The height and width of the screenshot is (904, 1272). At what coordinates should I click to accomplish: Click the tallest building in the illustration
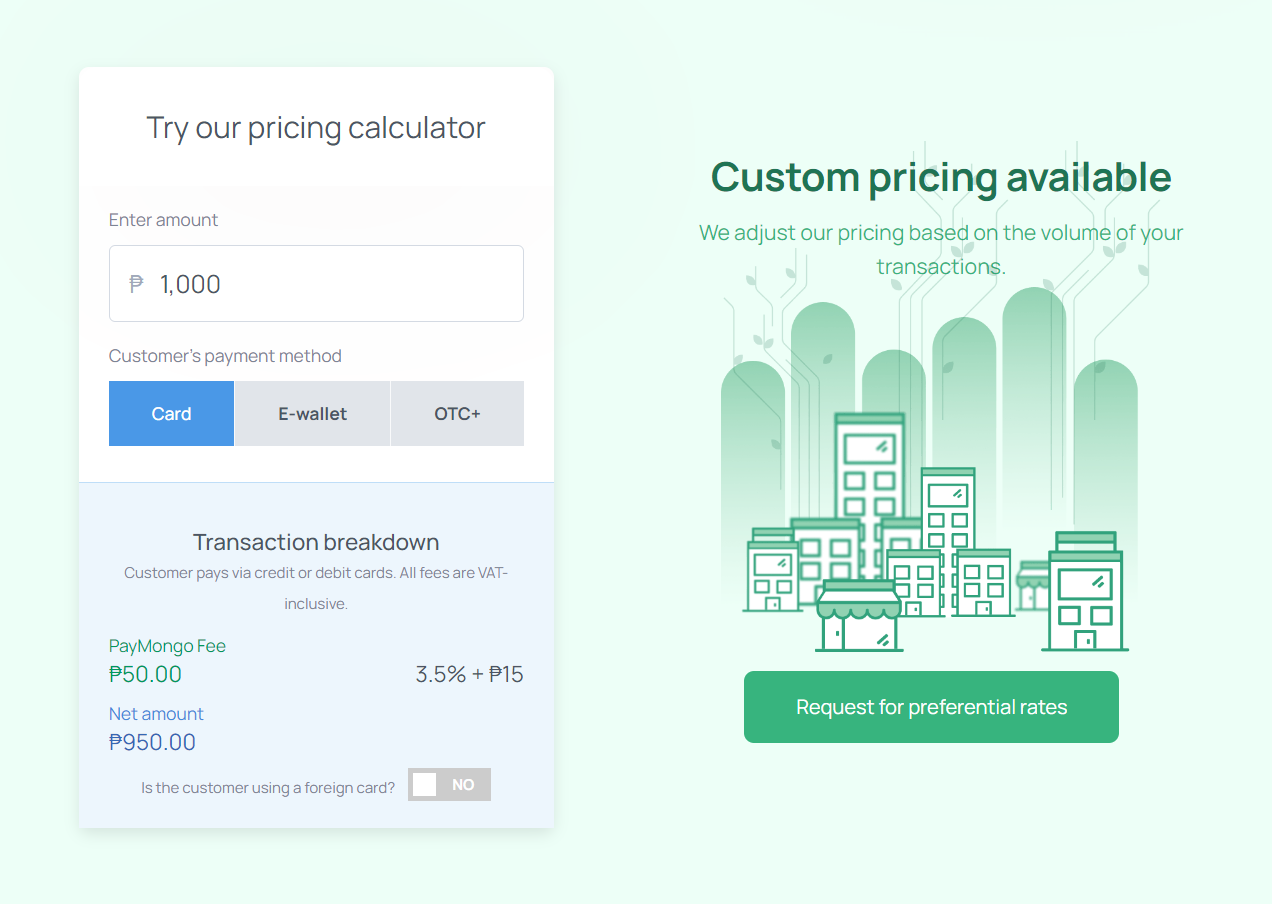pos(869,480)
